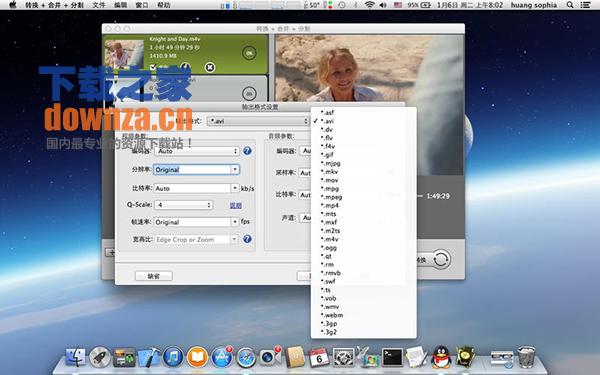Screen dimensions: 600x375
Task: Click the Q-Scale explanation blue link
Action: click(236, 205)
